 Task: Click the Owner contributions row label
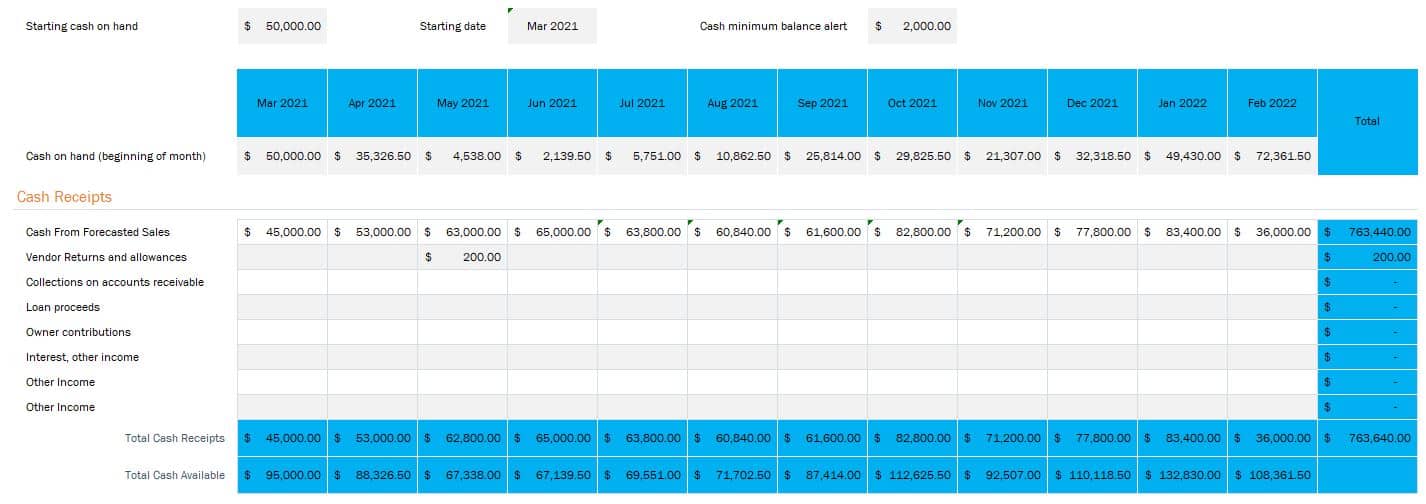78,332
